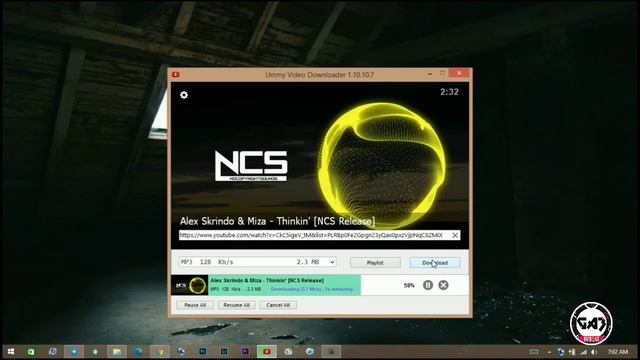640x360 pixels.
Task: Open the Windows Start button
Action: [11, 351]
